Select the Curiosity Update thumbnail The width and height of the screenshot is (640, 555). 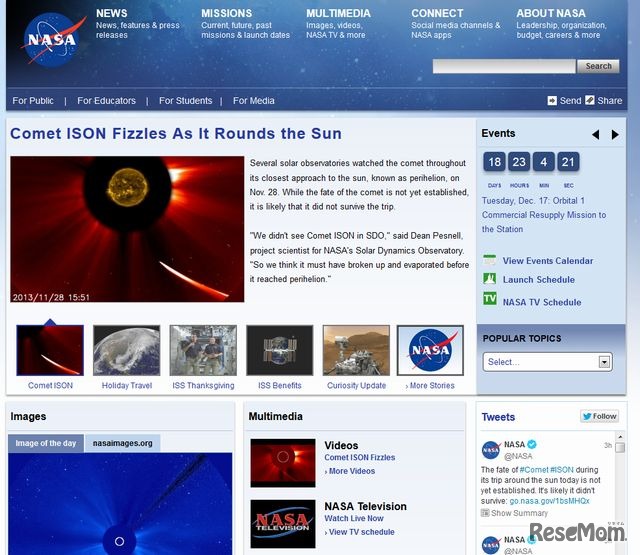click(356, 351)
